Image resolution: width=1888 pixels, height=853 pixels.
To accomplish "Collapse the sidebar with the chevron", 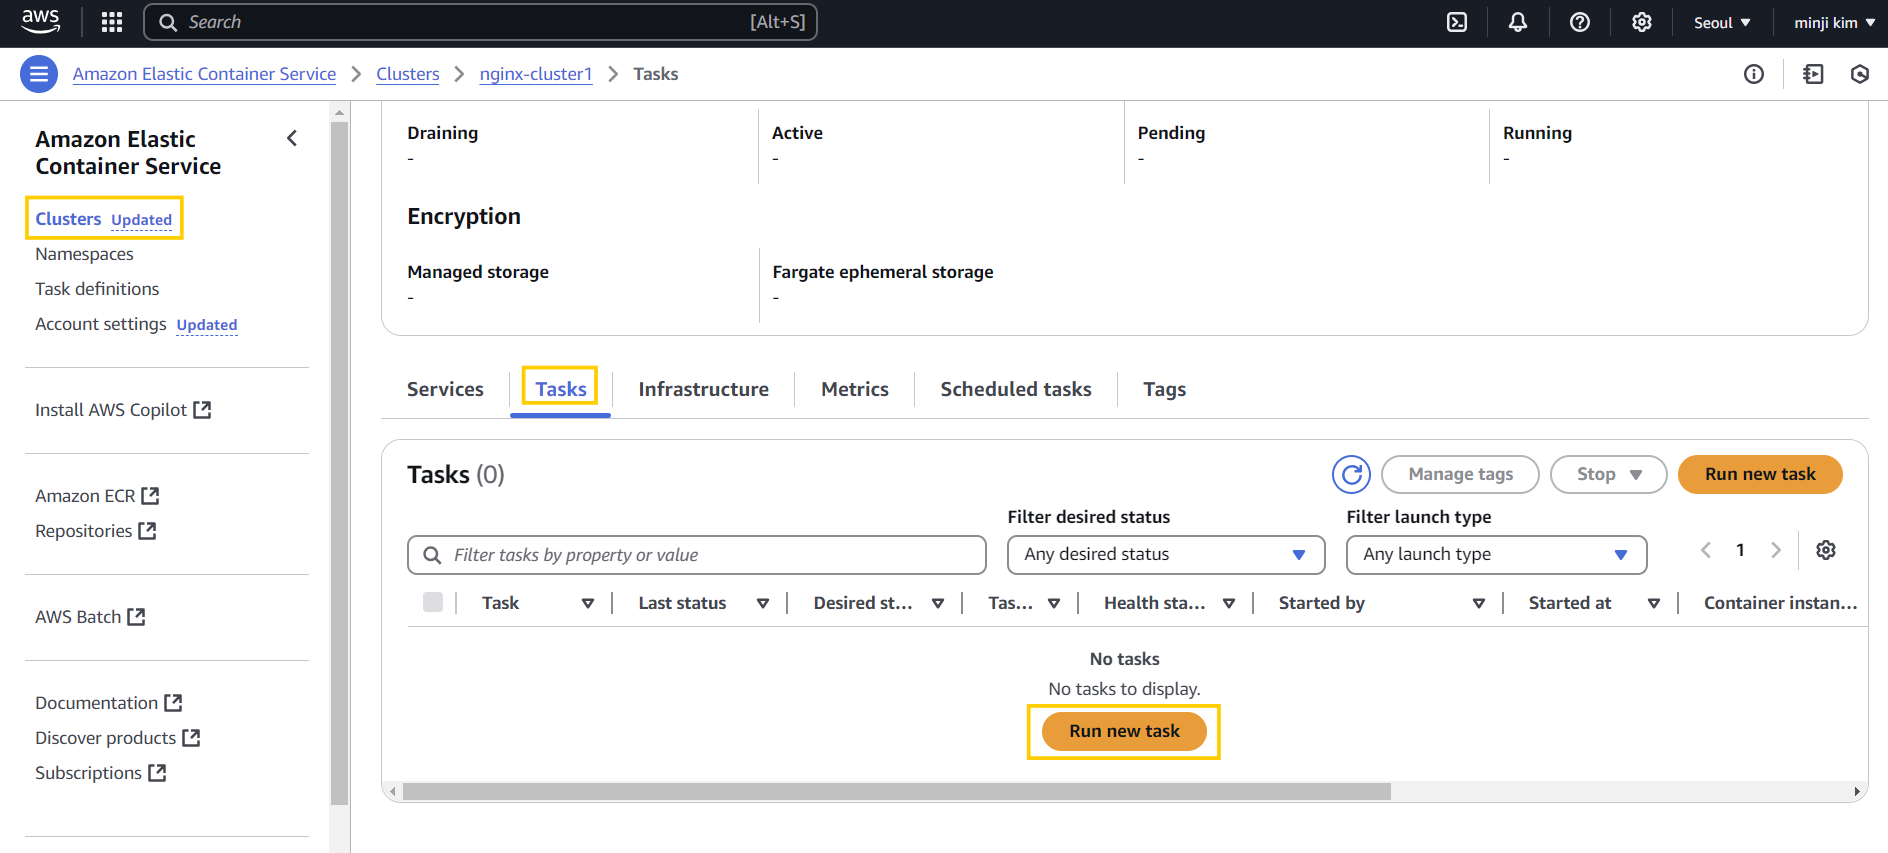I will (x=292, y=138).
